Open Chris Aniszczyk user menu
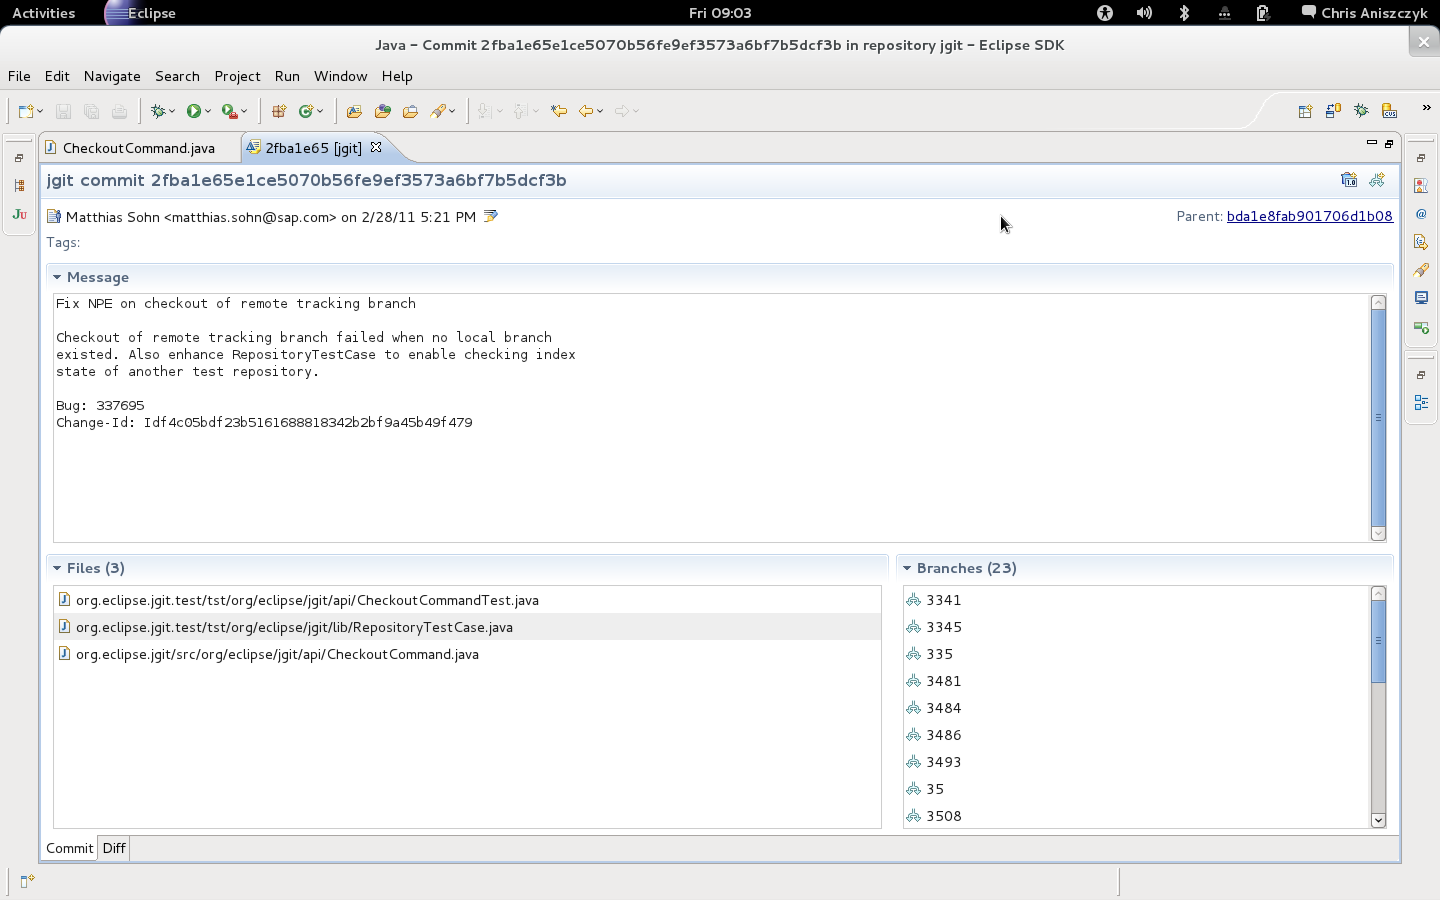The height and width of the screenshot is (900, 1440). pyautogui.click(x=1364, y=13)
